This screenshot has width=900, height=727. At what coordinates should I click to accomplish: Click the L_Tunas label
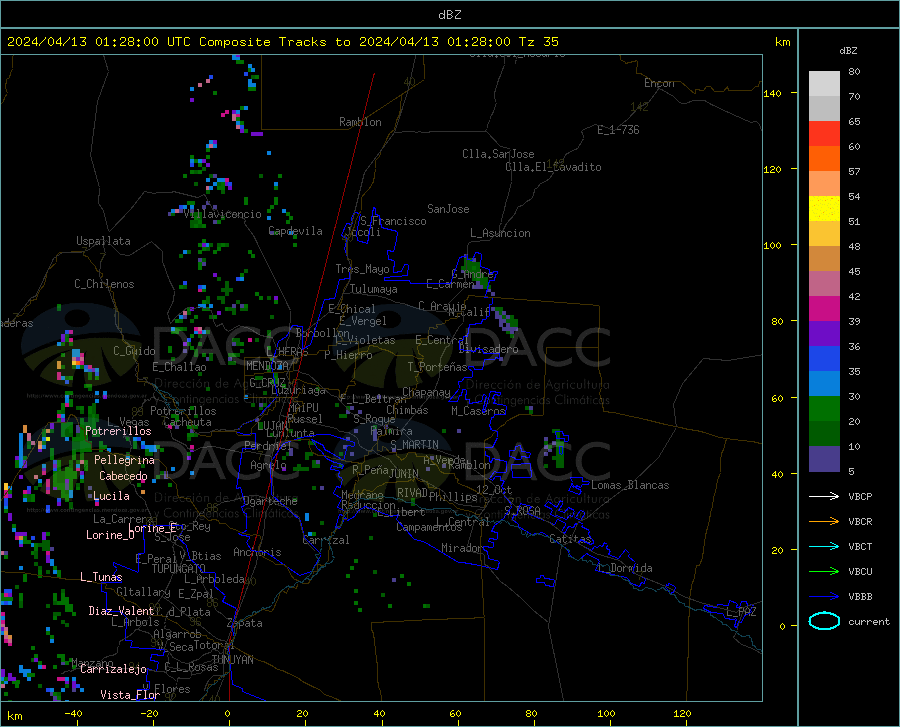click(101, 577)
